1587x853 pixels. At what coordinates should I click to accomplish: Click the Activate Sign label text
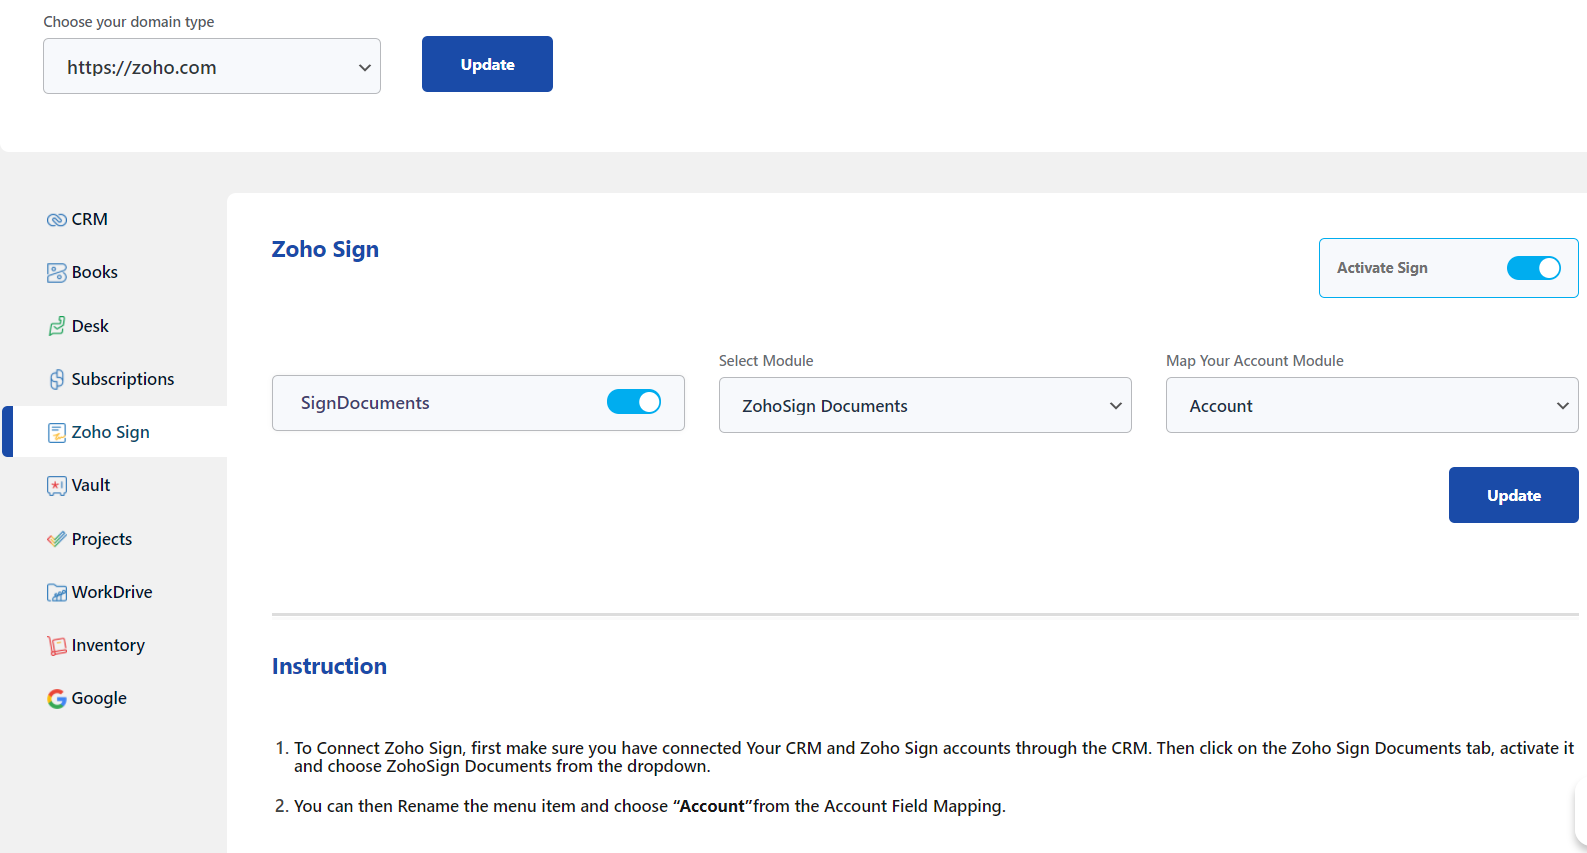1382,268
